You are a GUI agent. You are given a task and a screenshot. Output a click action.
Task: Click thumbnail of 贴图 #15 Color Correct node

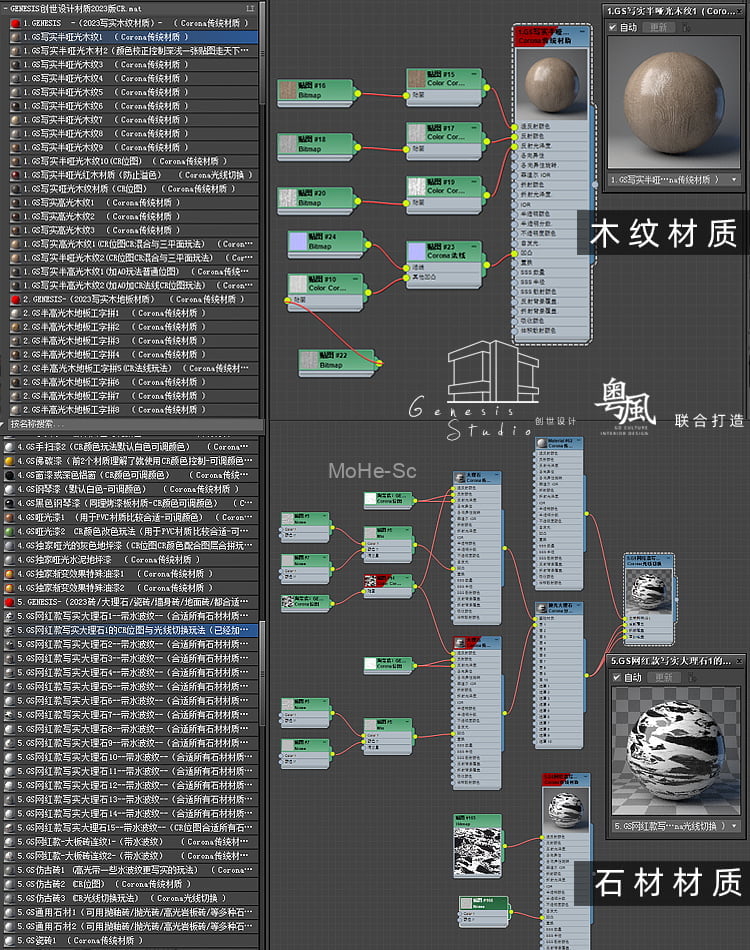pyautogui.click(x=416, y=79)
